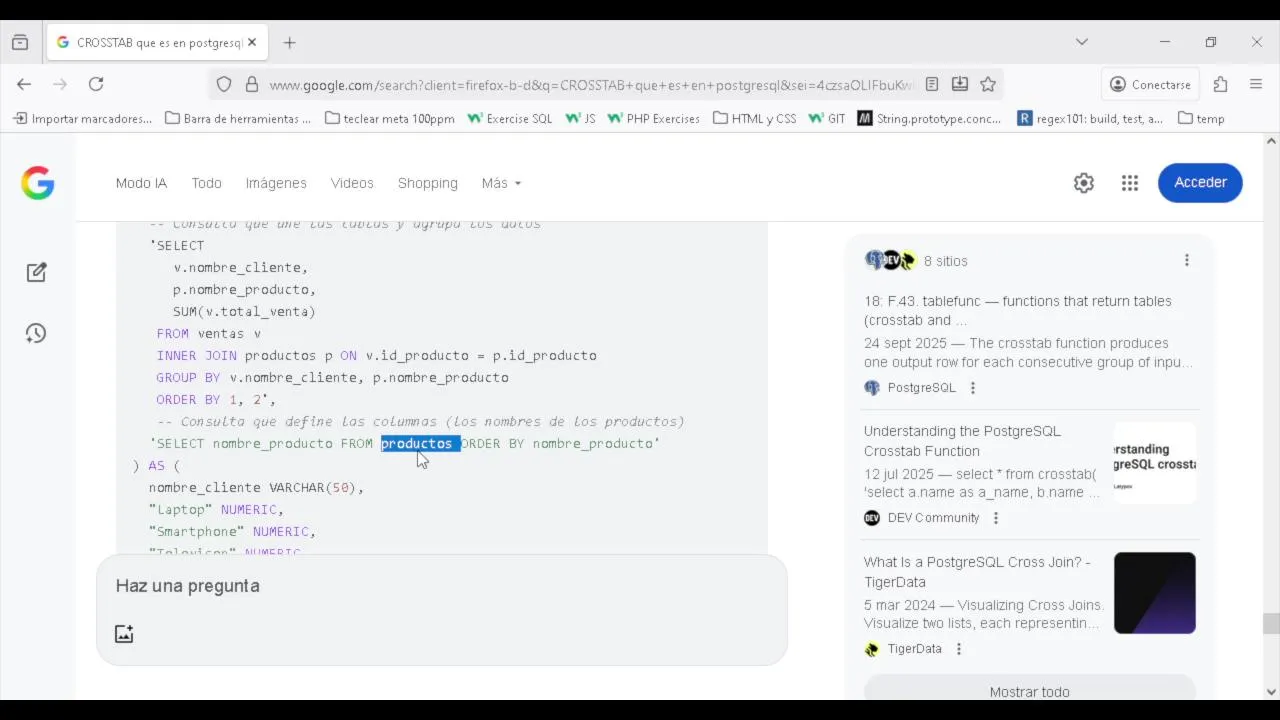Image resolution: width=1280 pixels, height=720 pixels.
Task: Open tracking protection shield icon
Action: point(224,85)
